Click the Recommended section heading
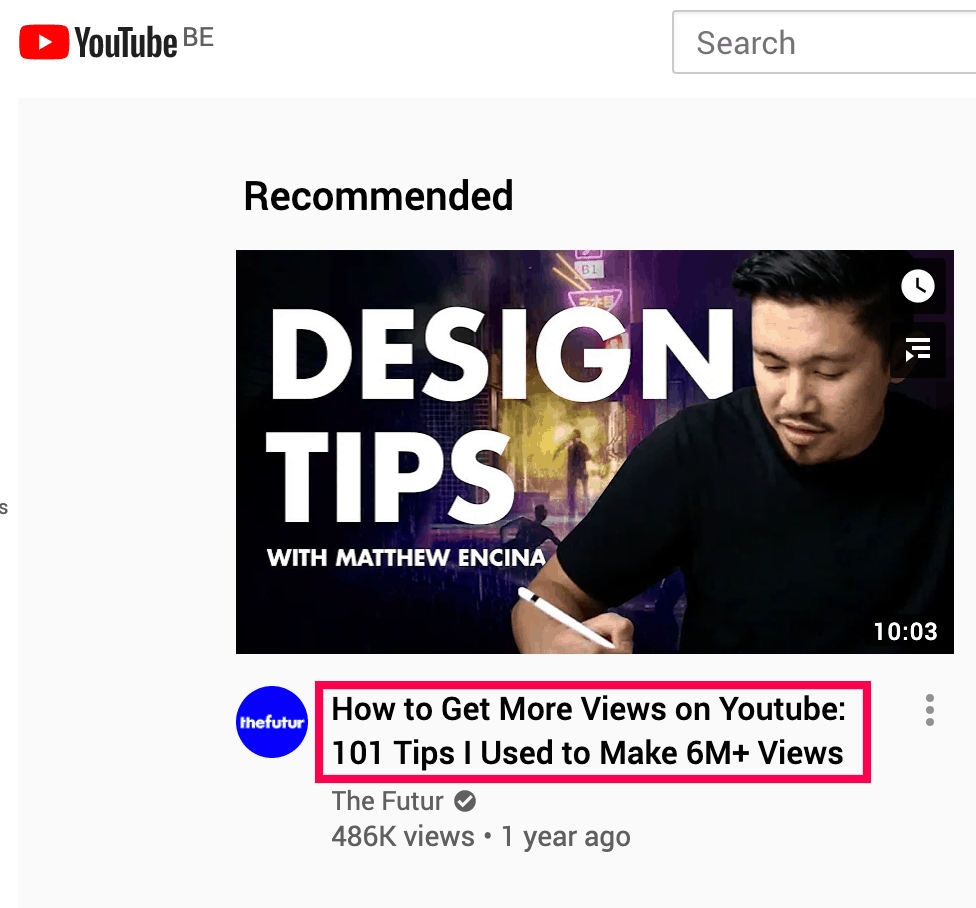976x908 pixels. tap(378, 196)
